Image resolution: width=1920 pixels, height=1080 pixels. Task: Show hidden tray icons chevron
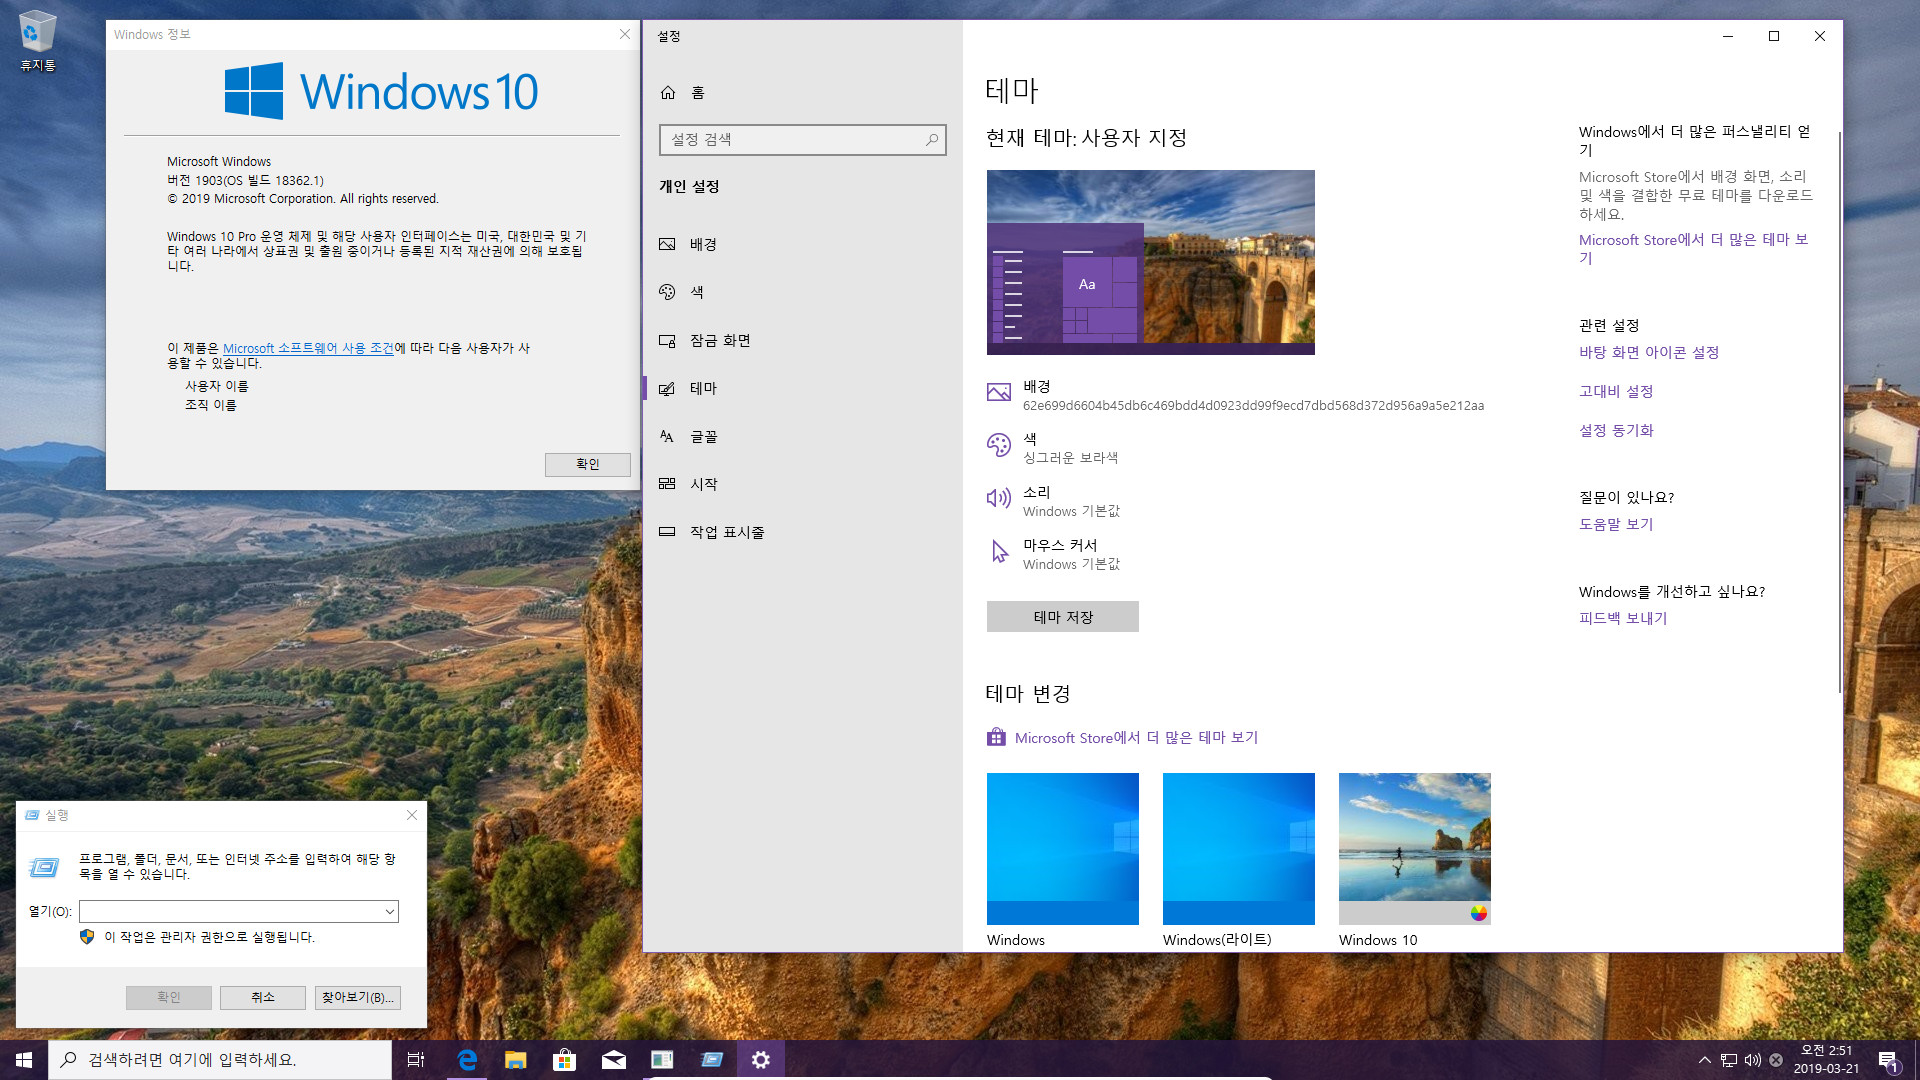click(1705, 1060)
